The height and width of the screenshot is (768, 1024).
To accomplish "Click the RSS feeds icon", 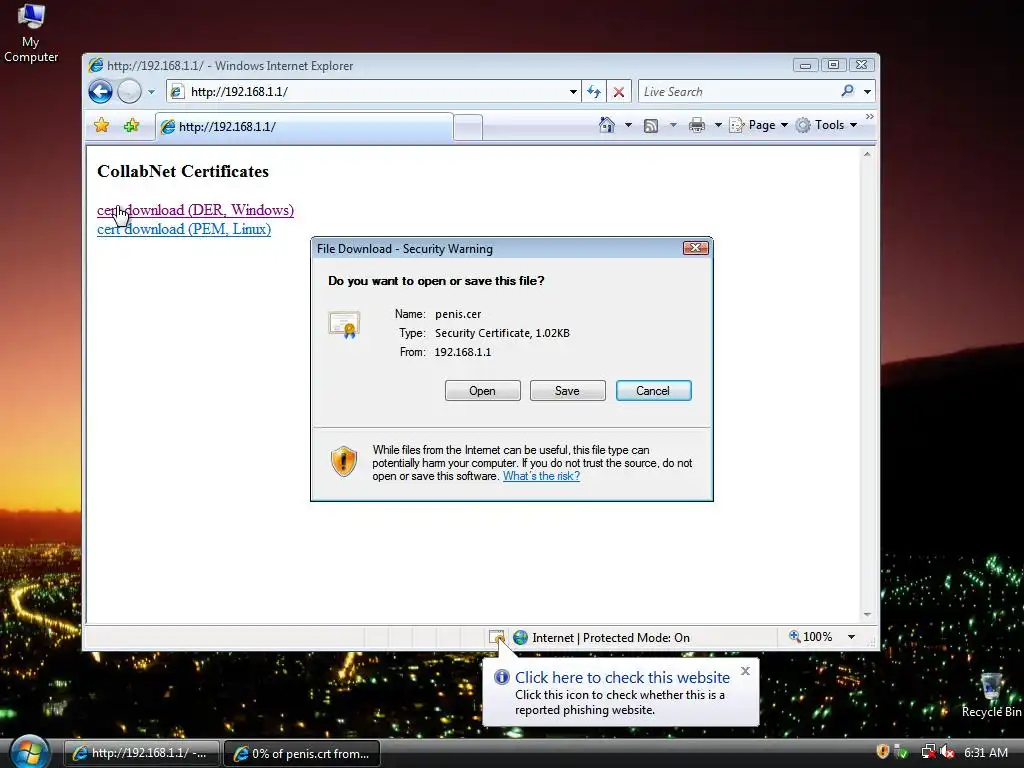I will 651,125.
